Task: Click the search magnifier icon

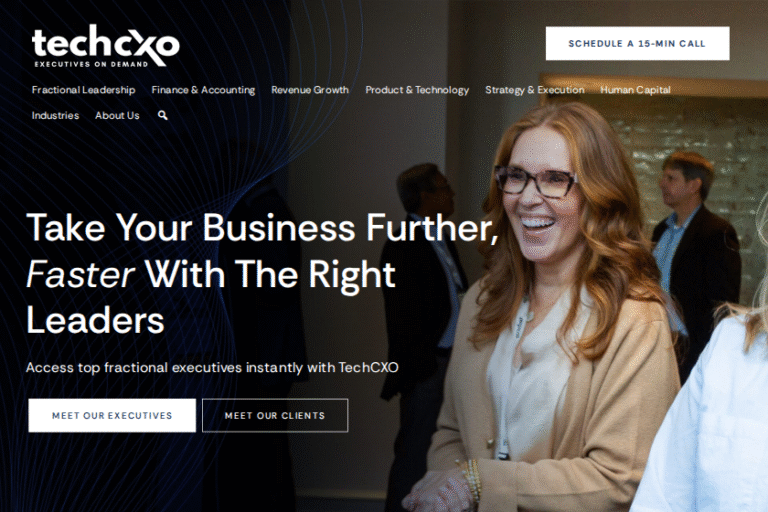Action: coord(163,116)
